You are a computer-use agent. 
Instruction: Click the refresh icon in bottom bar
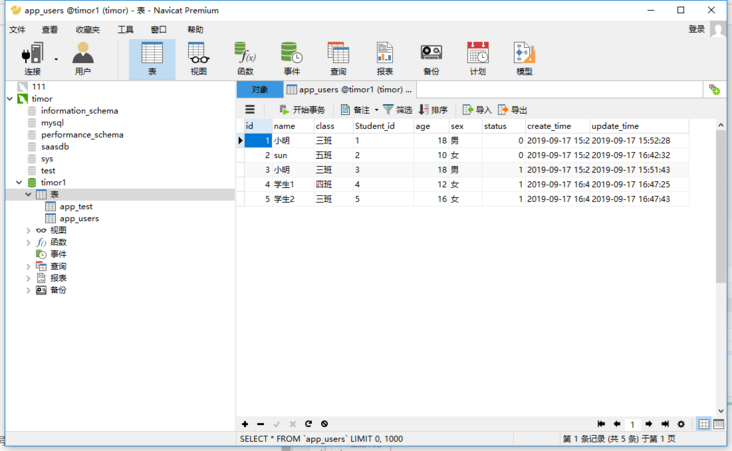[308, 424]
